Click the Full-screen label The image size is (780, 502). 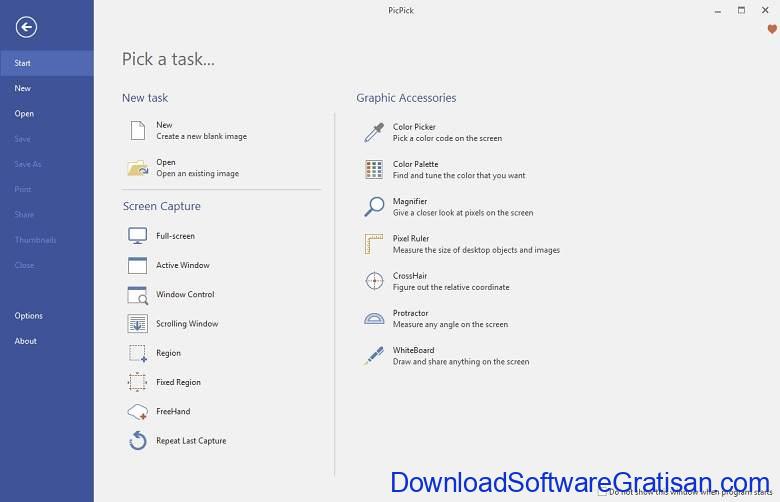pyautogui.click(x=175, y=236)
